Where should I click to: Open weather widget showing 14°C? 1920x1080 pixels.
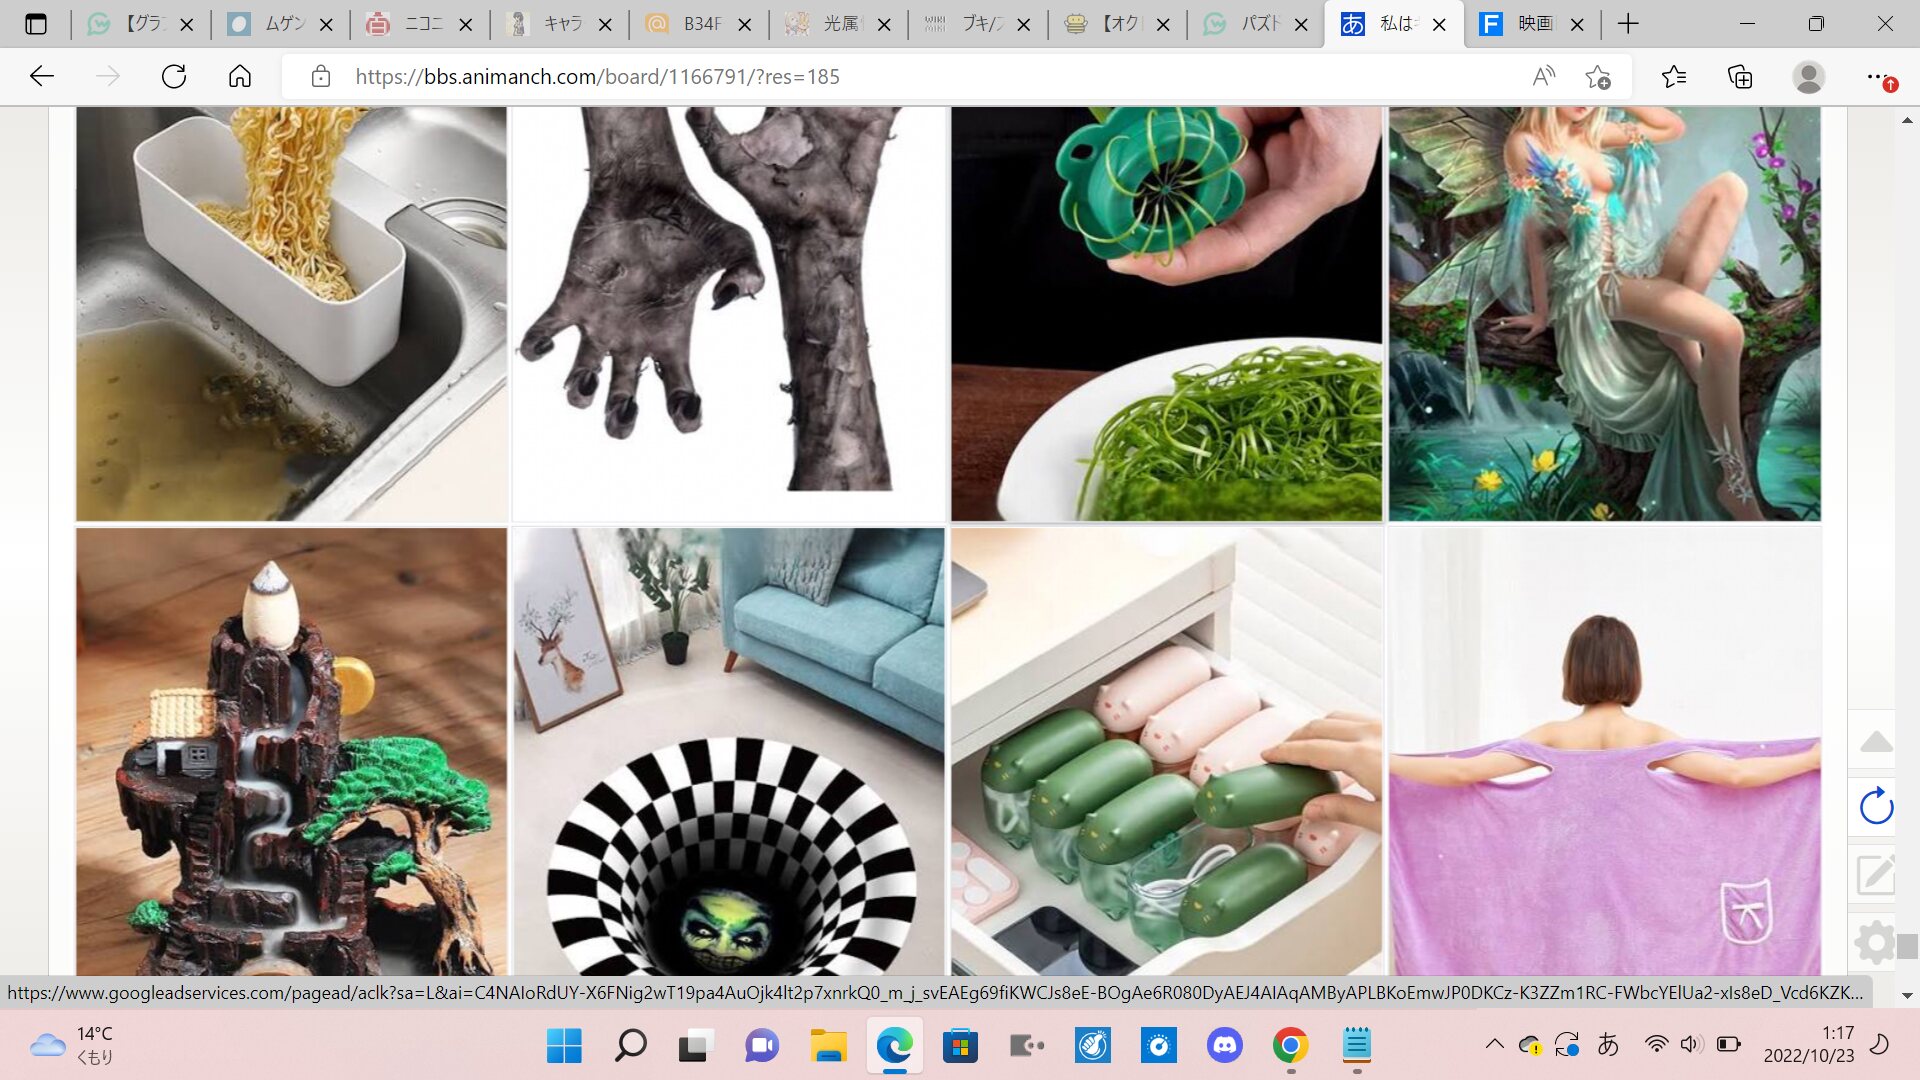(x=72, y=1045)
